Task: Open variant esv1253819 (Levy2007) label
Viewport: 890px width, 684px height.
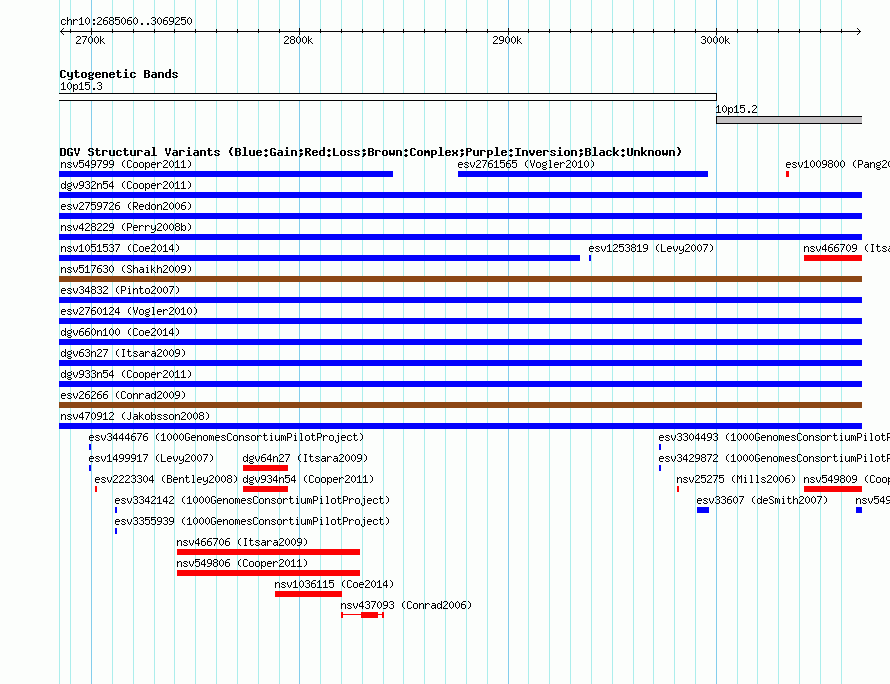Action: [651, 248]
